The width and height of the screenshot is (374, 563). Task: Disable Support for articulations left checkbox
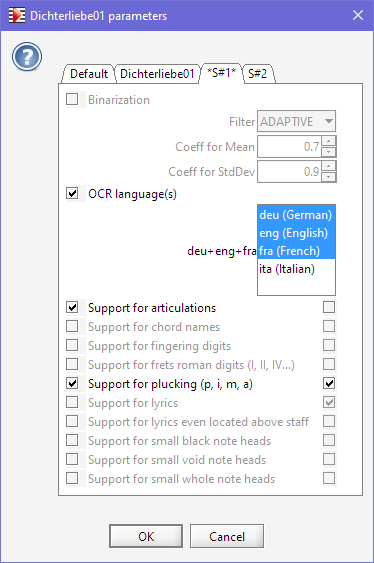72,307
